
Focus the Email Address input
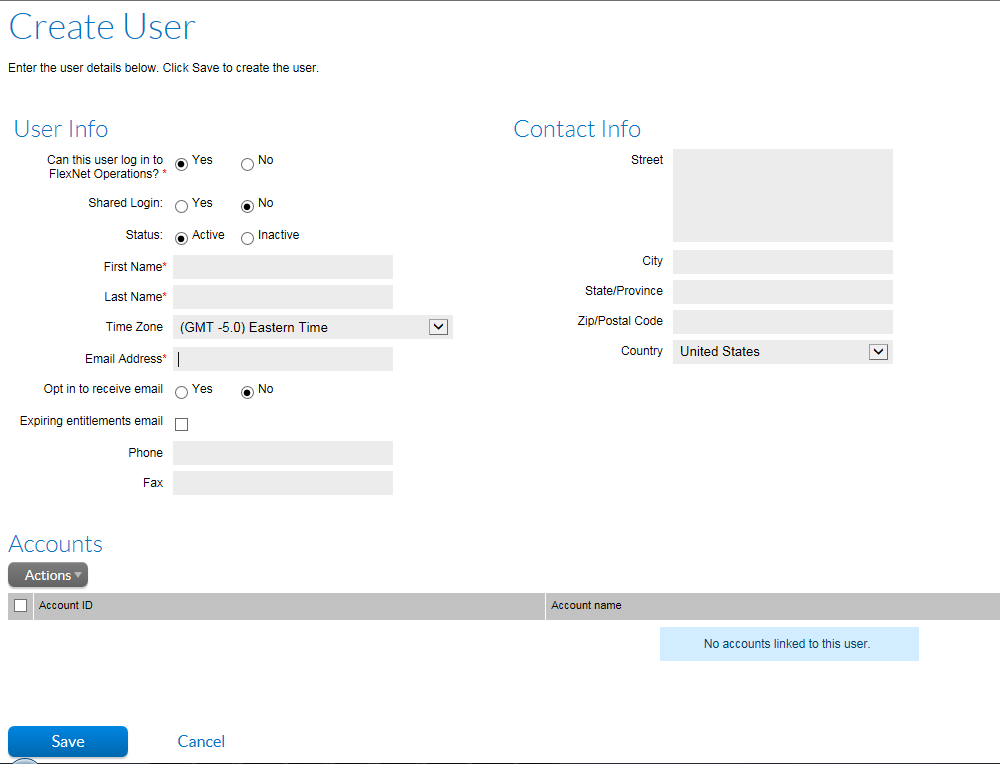(283, 359)
